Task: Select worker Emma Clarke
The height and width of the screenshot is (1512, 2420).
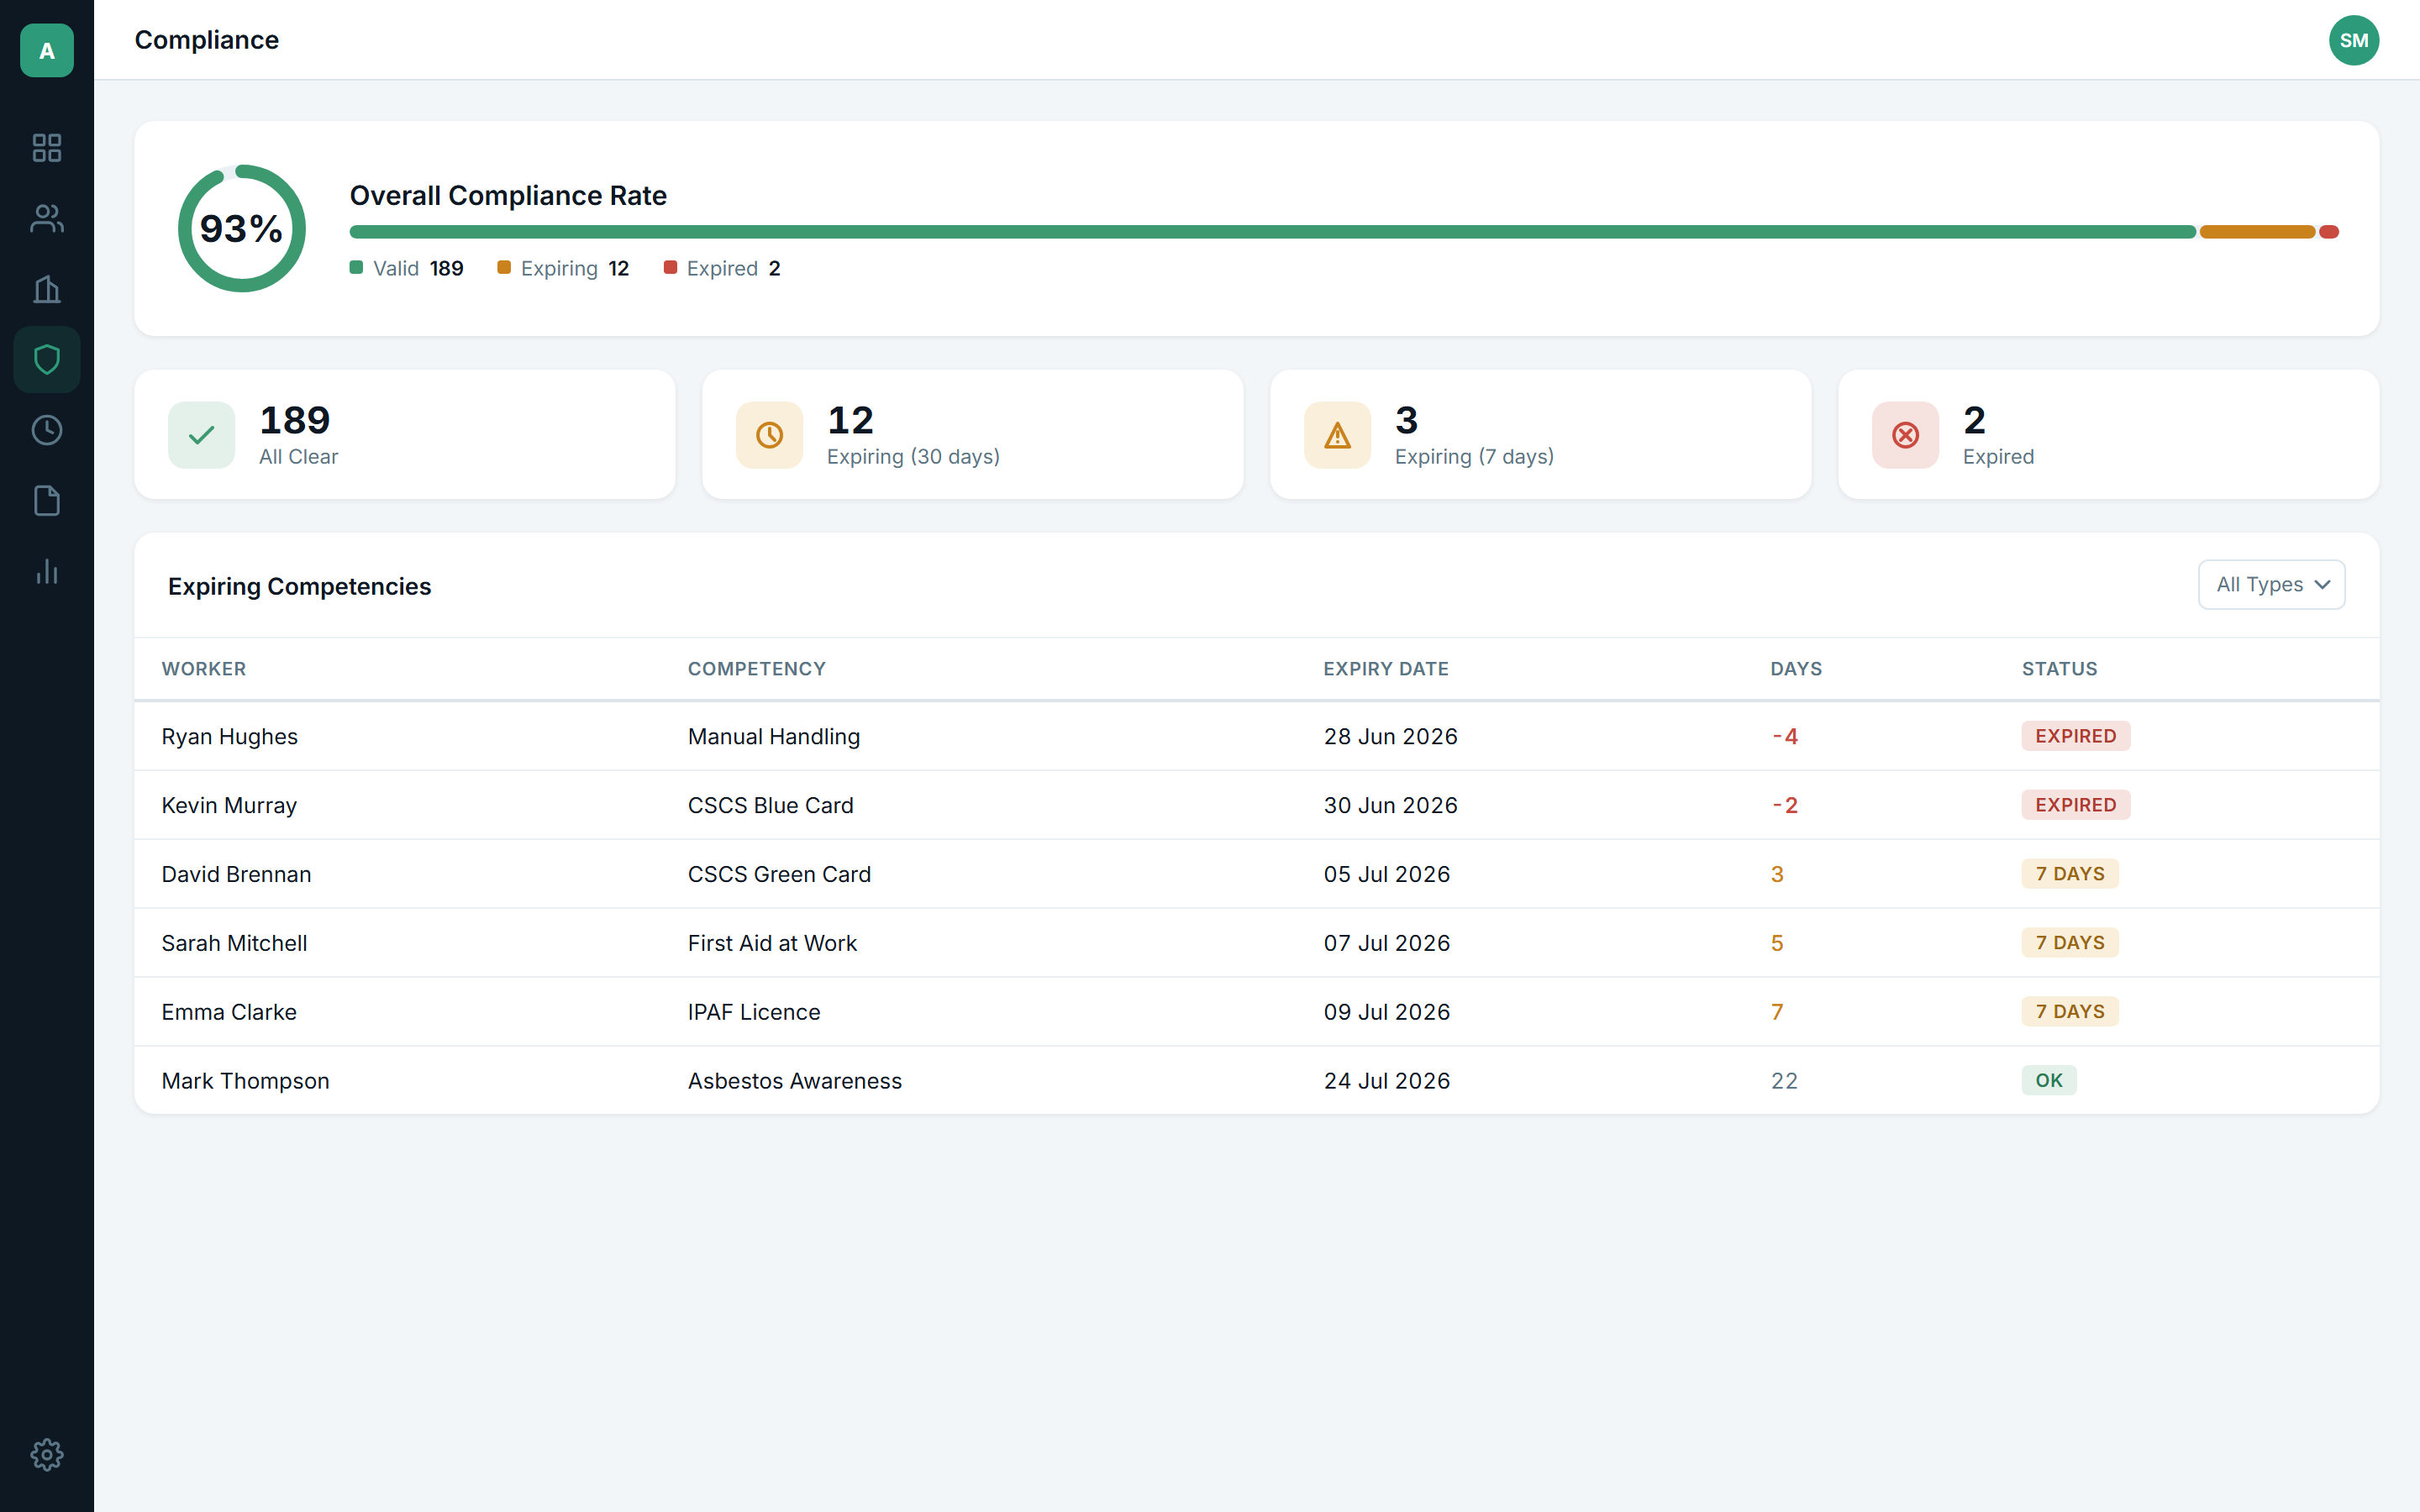Action: (229, 1012)
